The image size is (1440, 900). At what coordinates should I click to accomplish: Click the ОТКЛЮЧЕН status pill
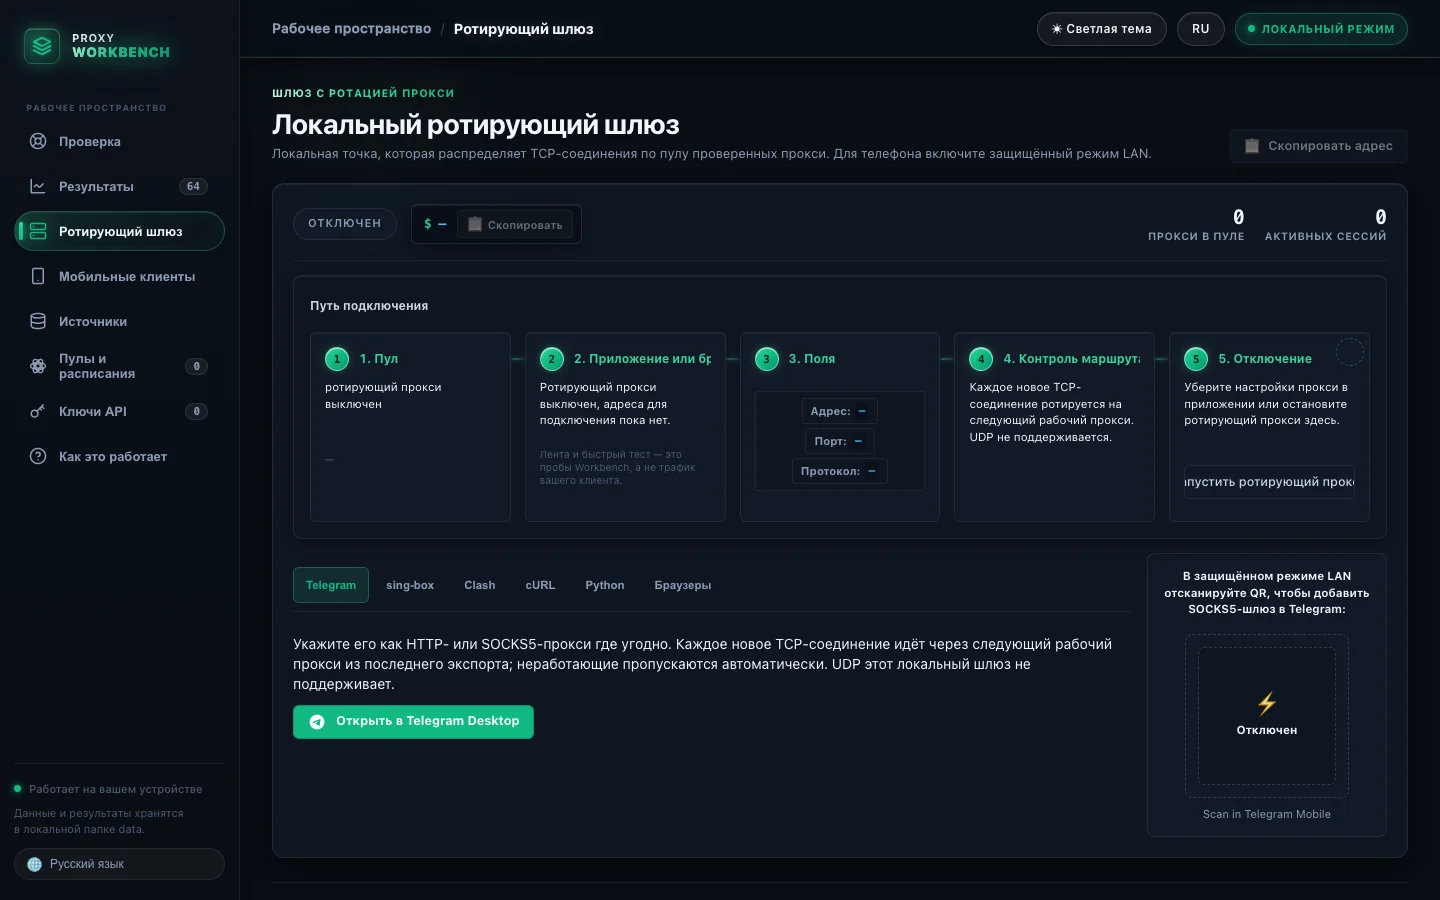pyautogui.click(x=345, y=224)
